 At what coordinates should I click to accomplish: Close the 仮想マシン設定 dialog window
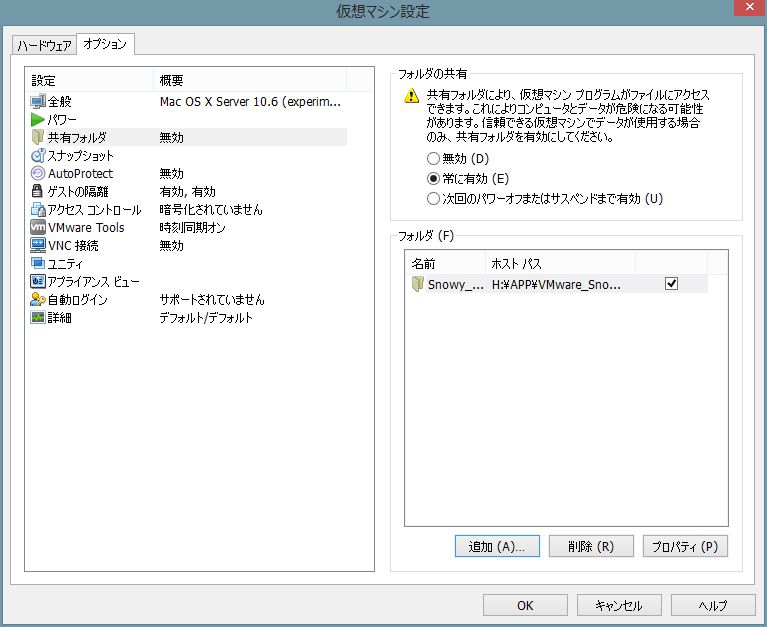click(750, 7)
